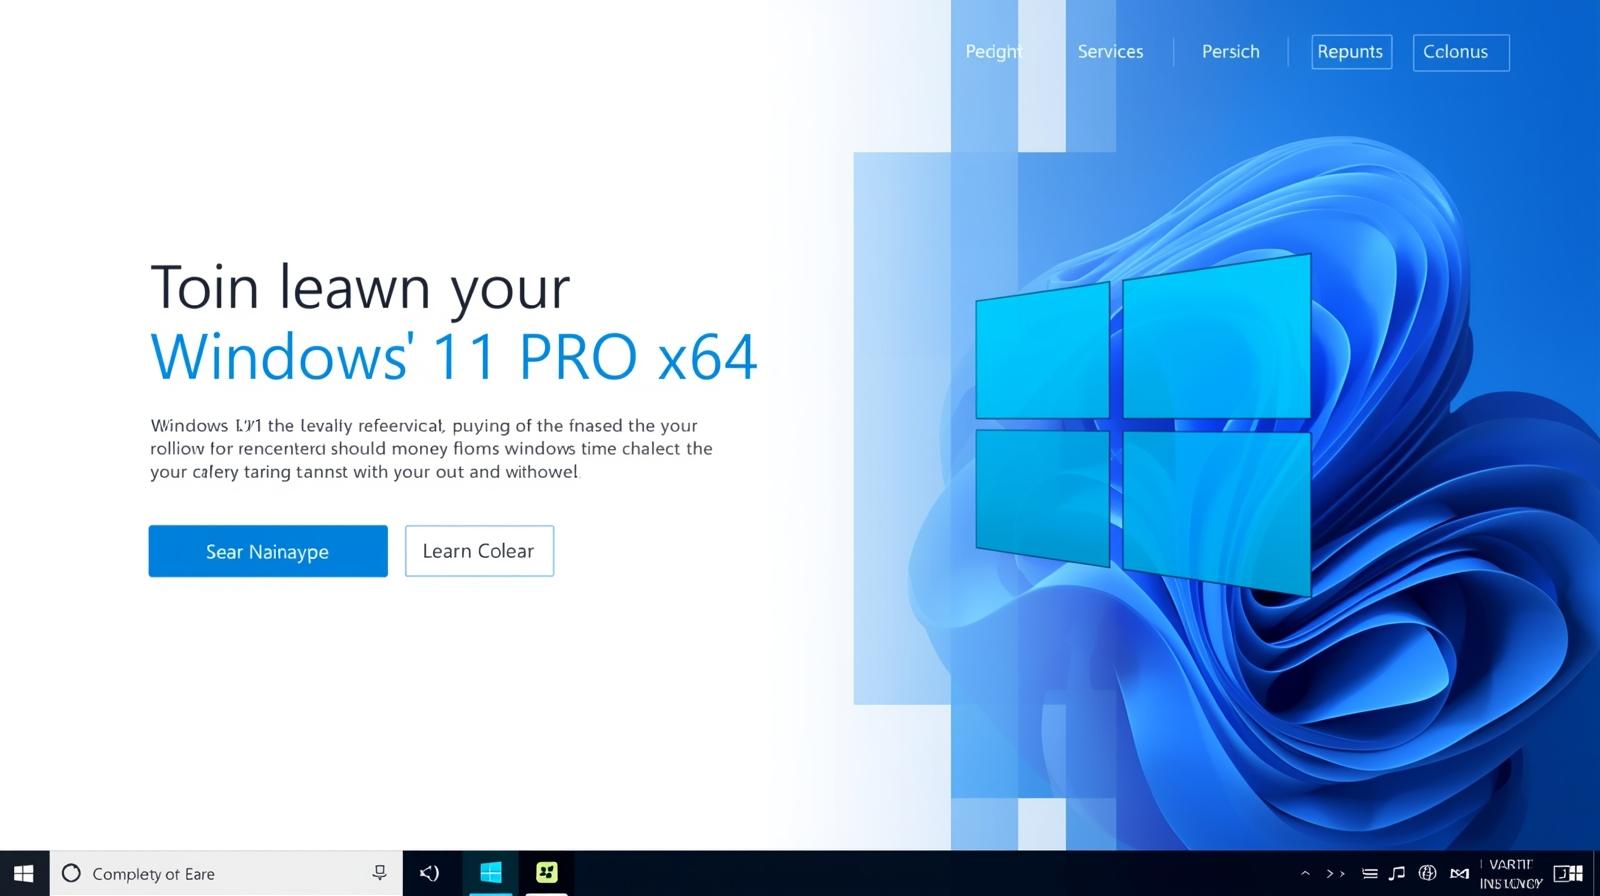Click the envelope-style tray icon
Image resolution: width=1600 pixels, height=896 pixels.
[x=1459, y=873]
